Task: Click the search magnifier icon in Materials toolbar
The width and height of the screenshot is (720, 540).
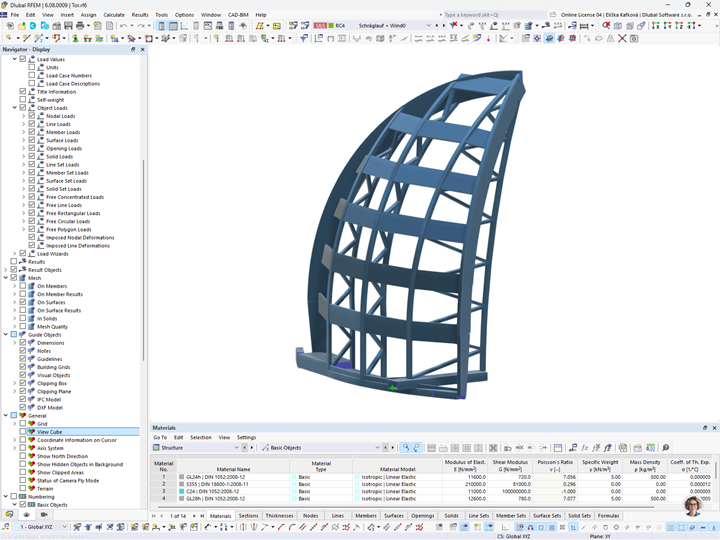Action: 665,448
